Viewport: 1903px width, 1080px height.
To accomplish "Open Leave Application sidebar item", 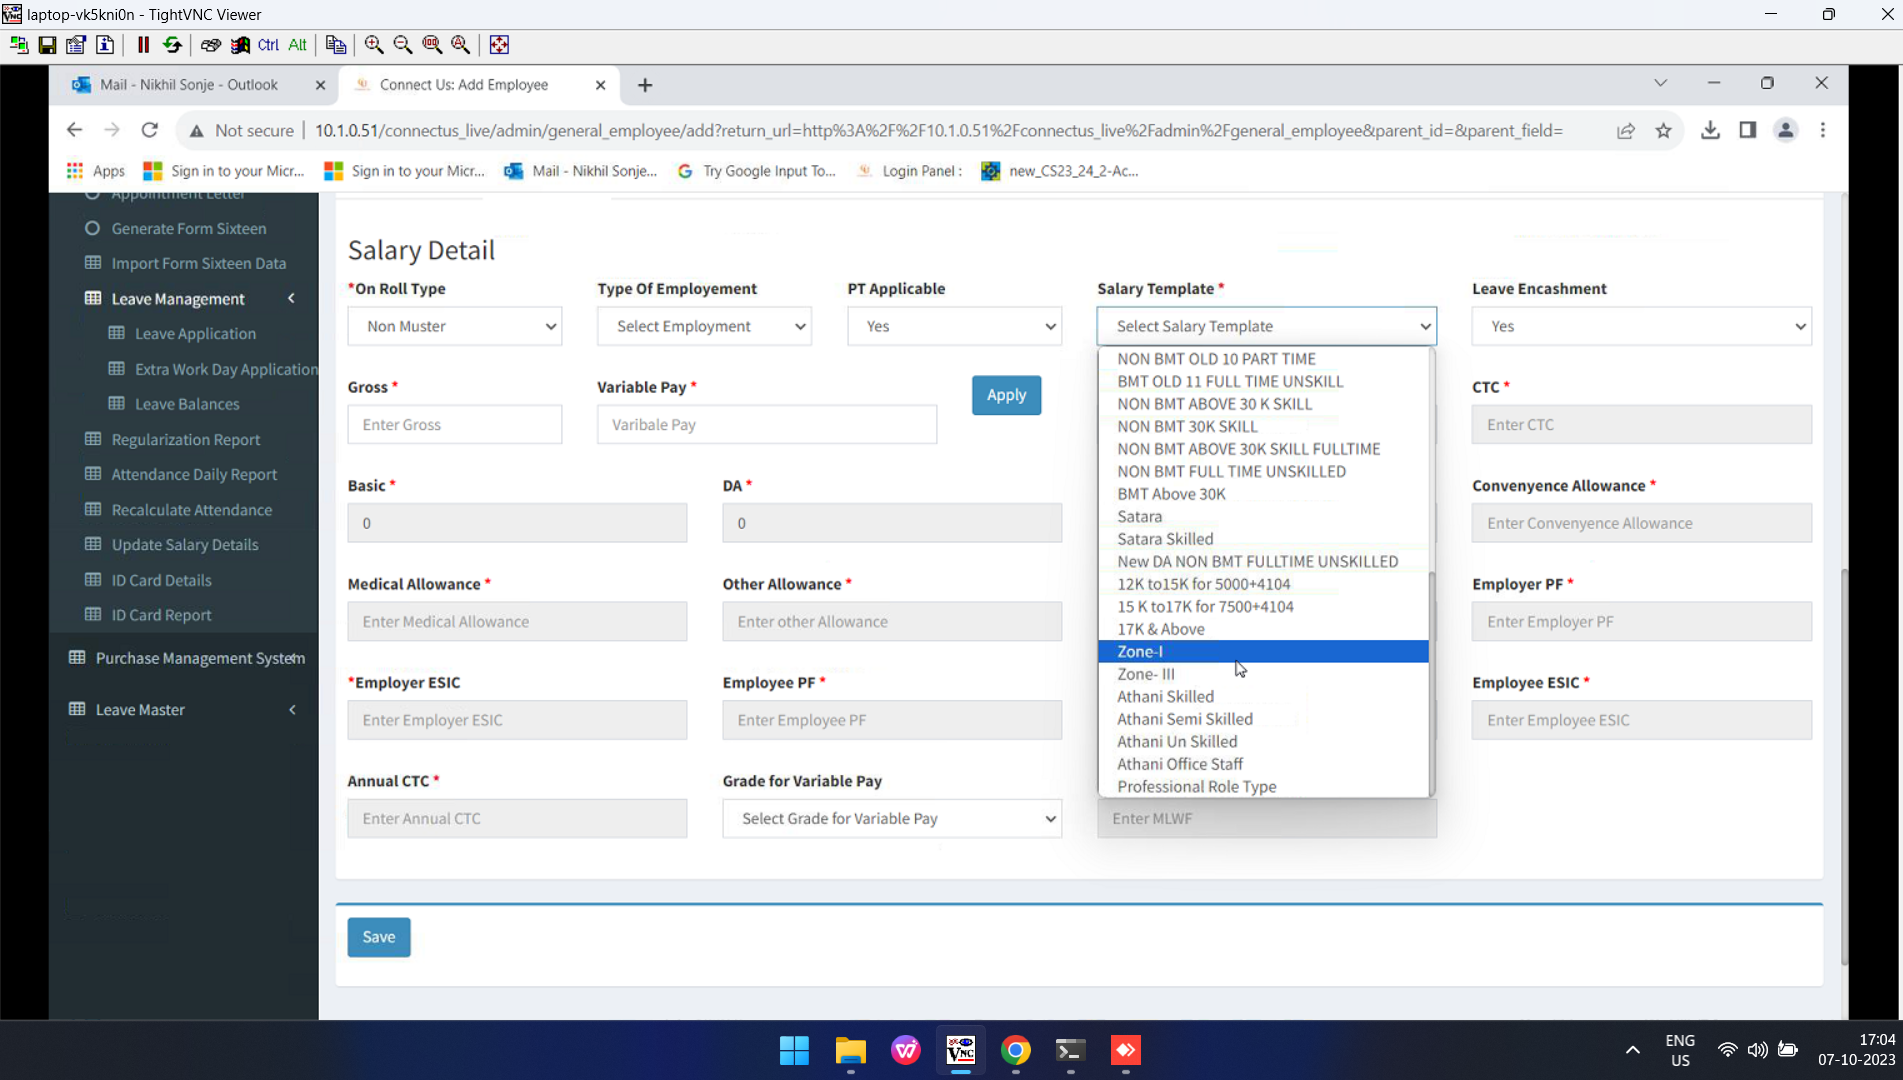I will (x=195, y=334).
